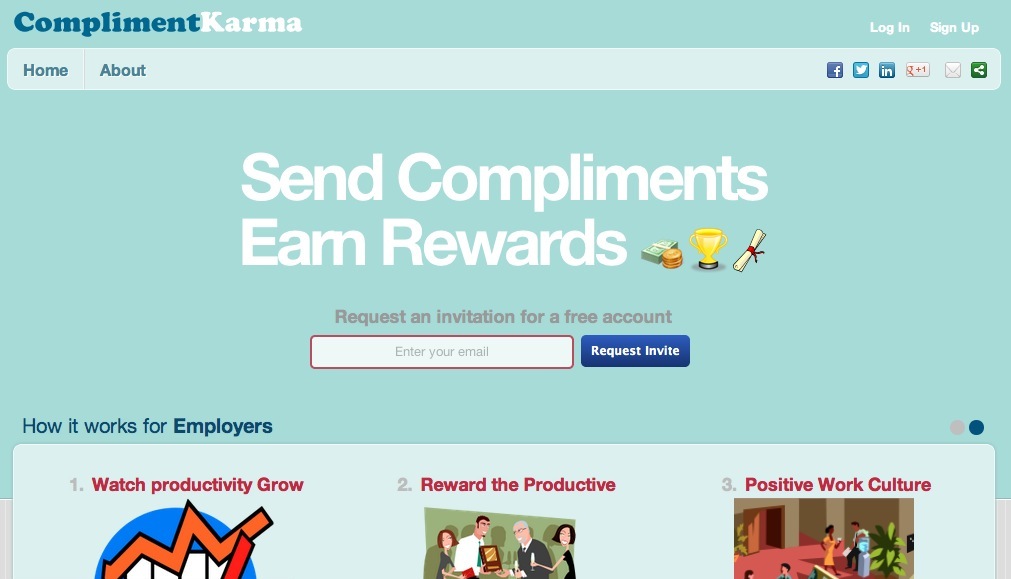This screenshot has height=579, width=1011.
Task: Share the page on Facebook
Action: click(835, 70)
